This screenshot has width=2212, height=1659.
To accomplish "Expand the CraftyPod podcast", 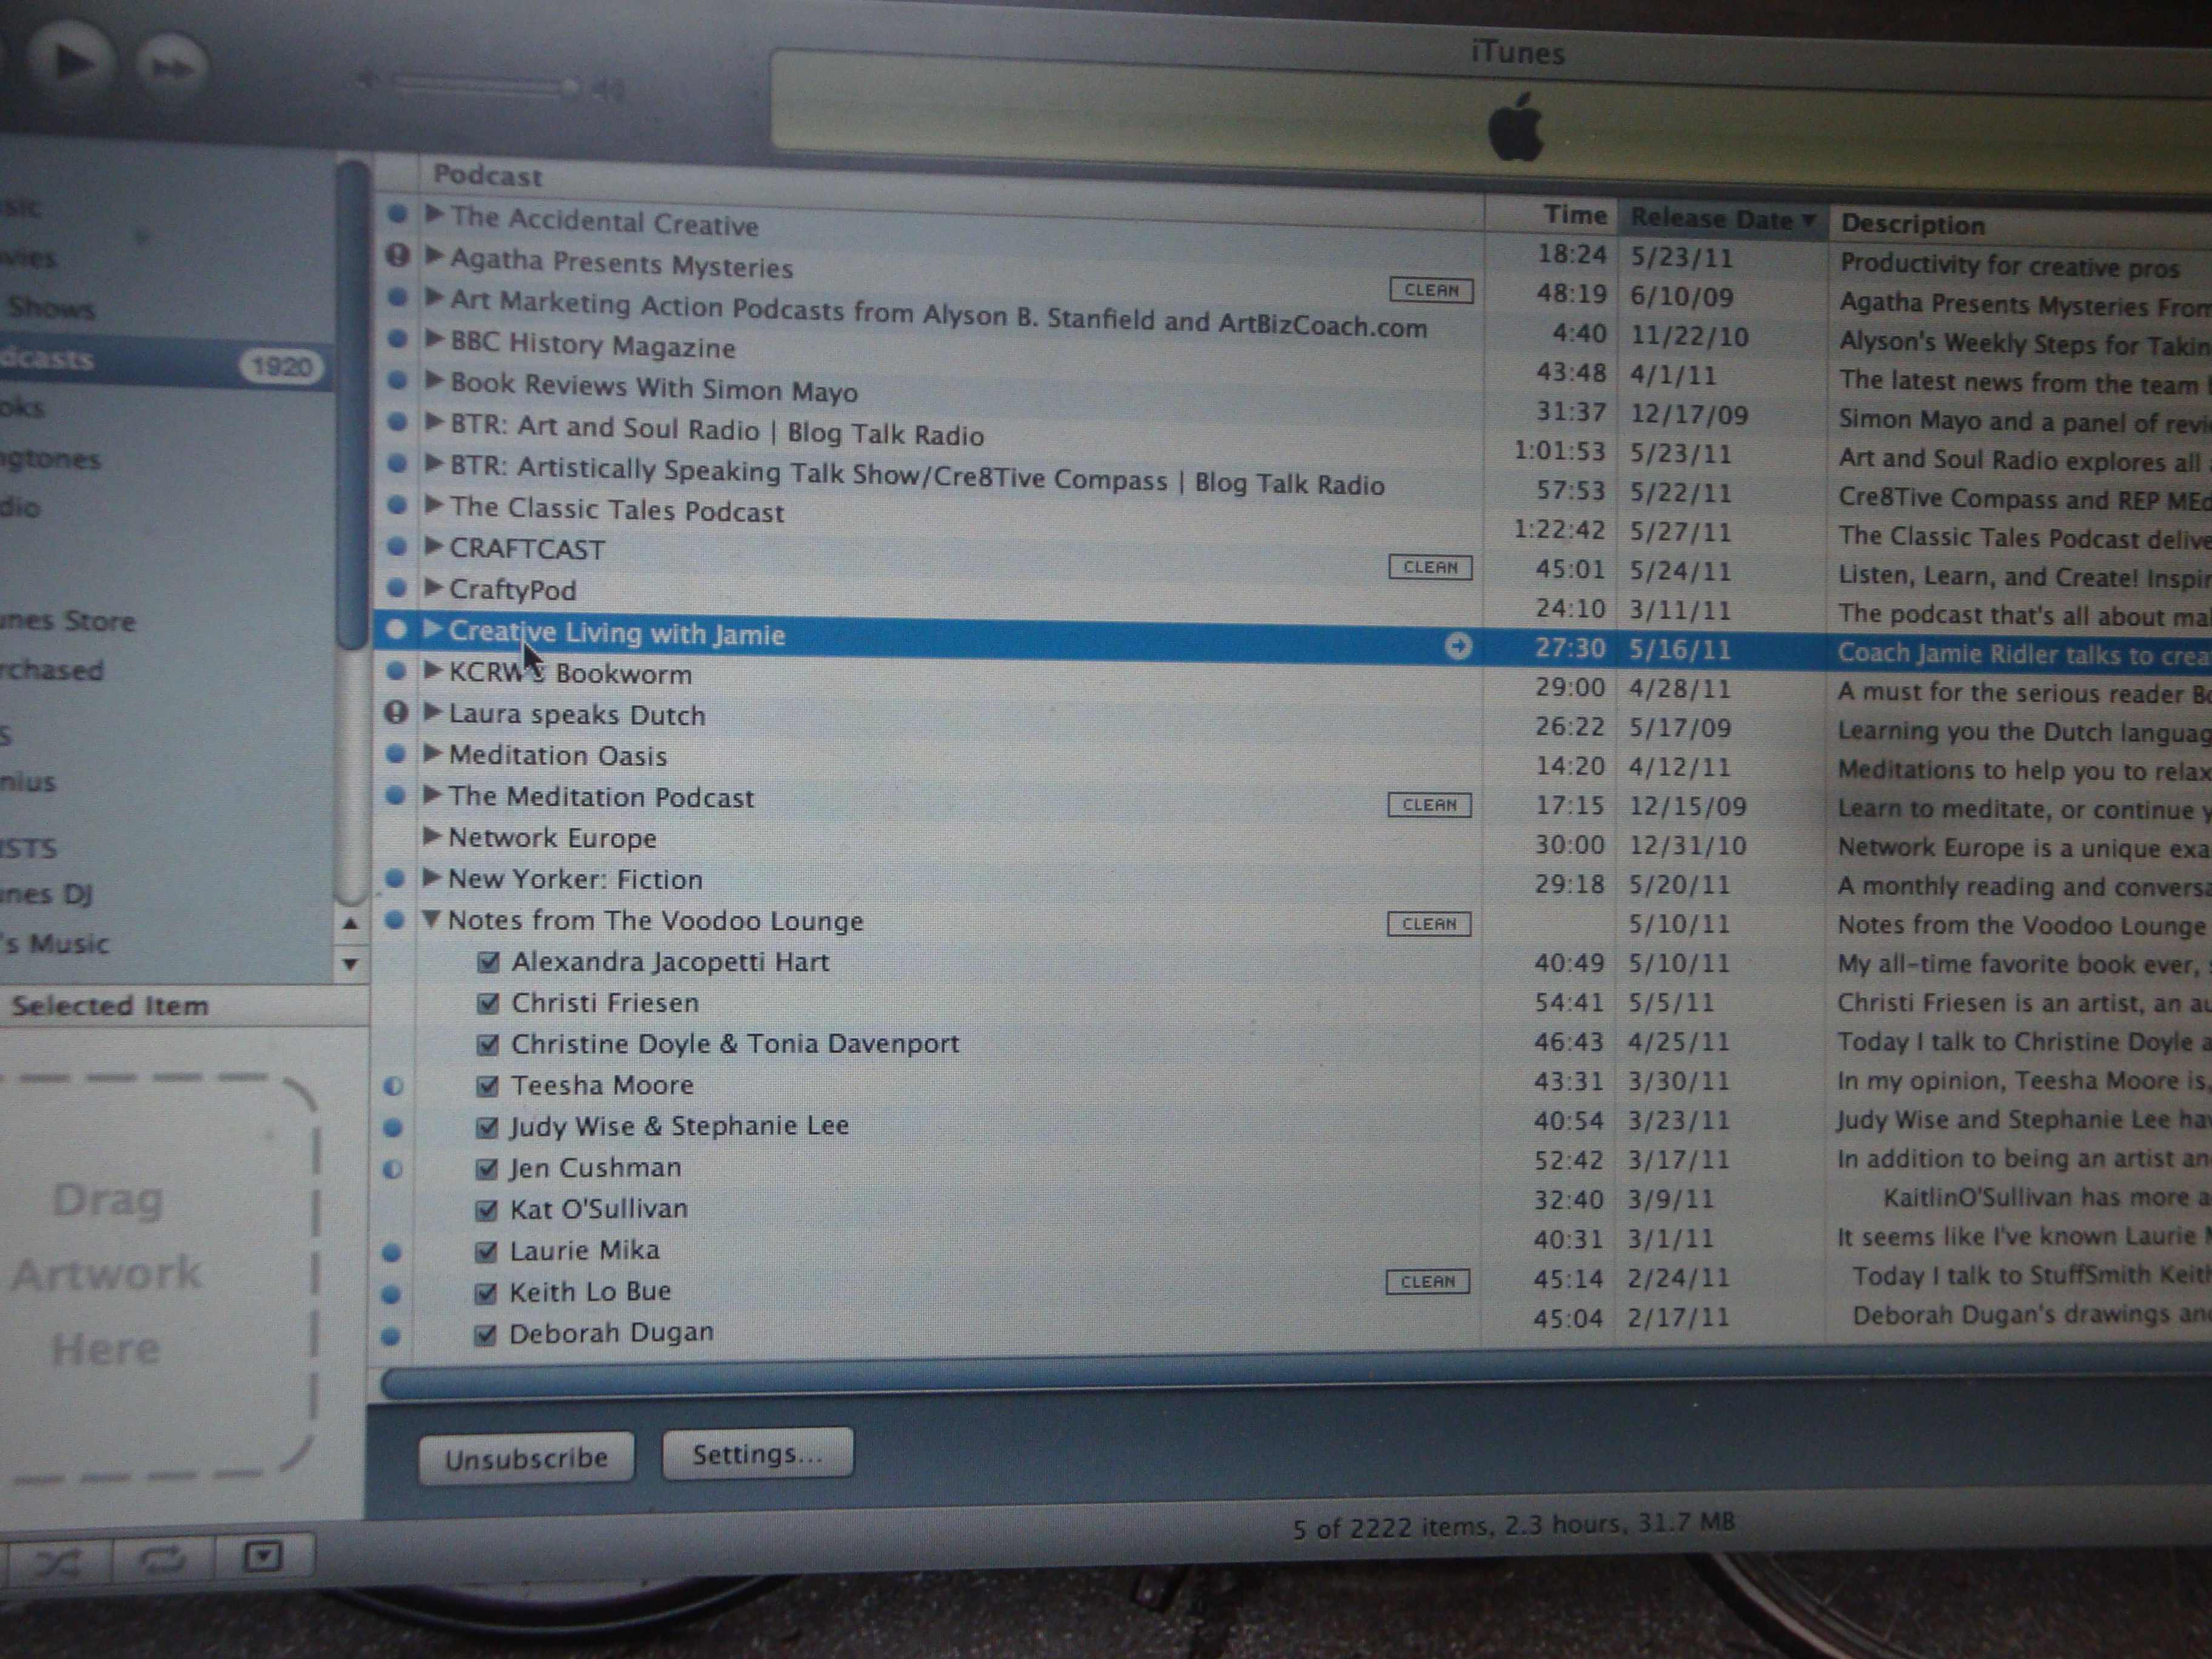I will pos(433,586).
